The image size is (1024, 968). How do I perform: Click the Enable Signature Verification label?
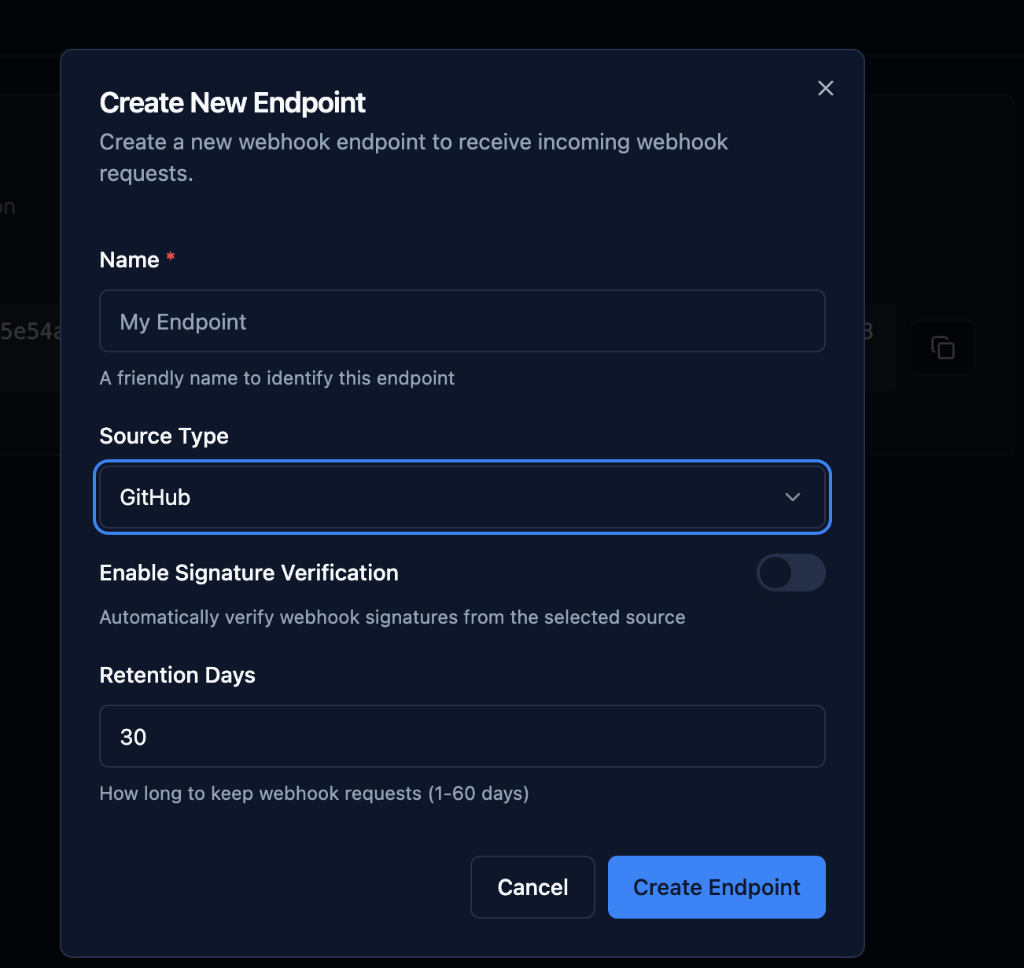(x=249, y=573)
